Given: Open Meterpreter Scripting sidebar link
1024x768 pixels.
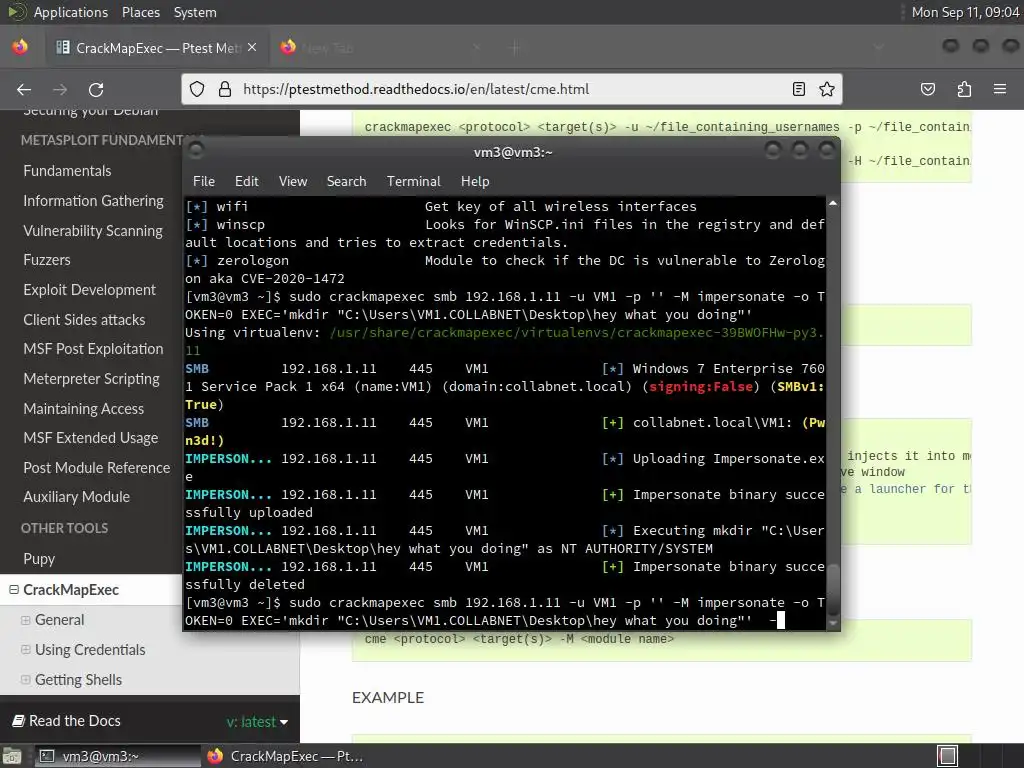Looking at the screenshot, I should click(91, 379).
